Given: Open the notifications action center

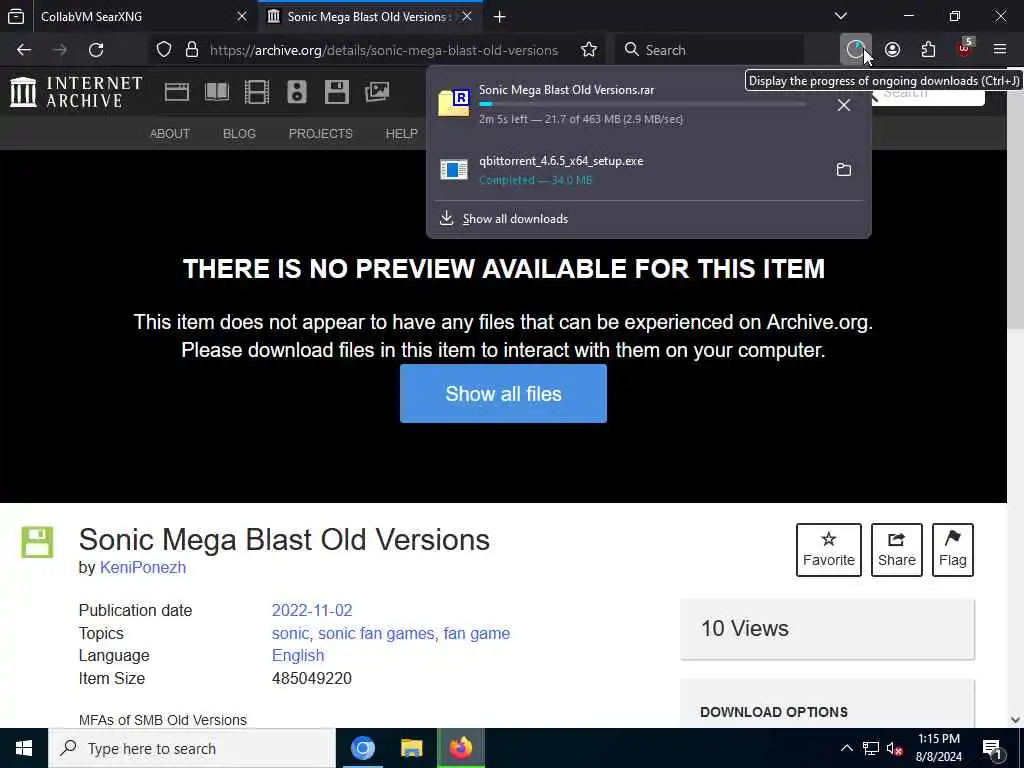Looking at the screenshot, I should pos(993,748).
